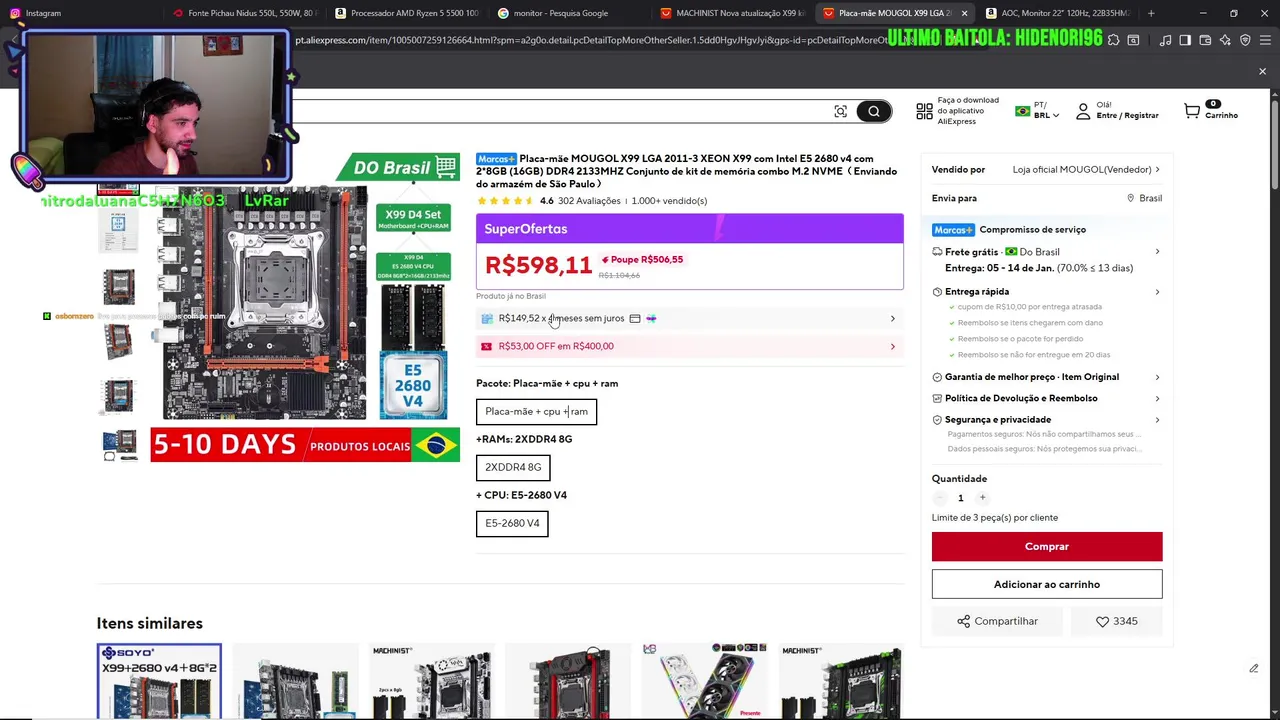
Task: Change the Envia para Brasil location
Action: [1144, 198]
